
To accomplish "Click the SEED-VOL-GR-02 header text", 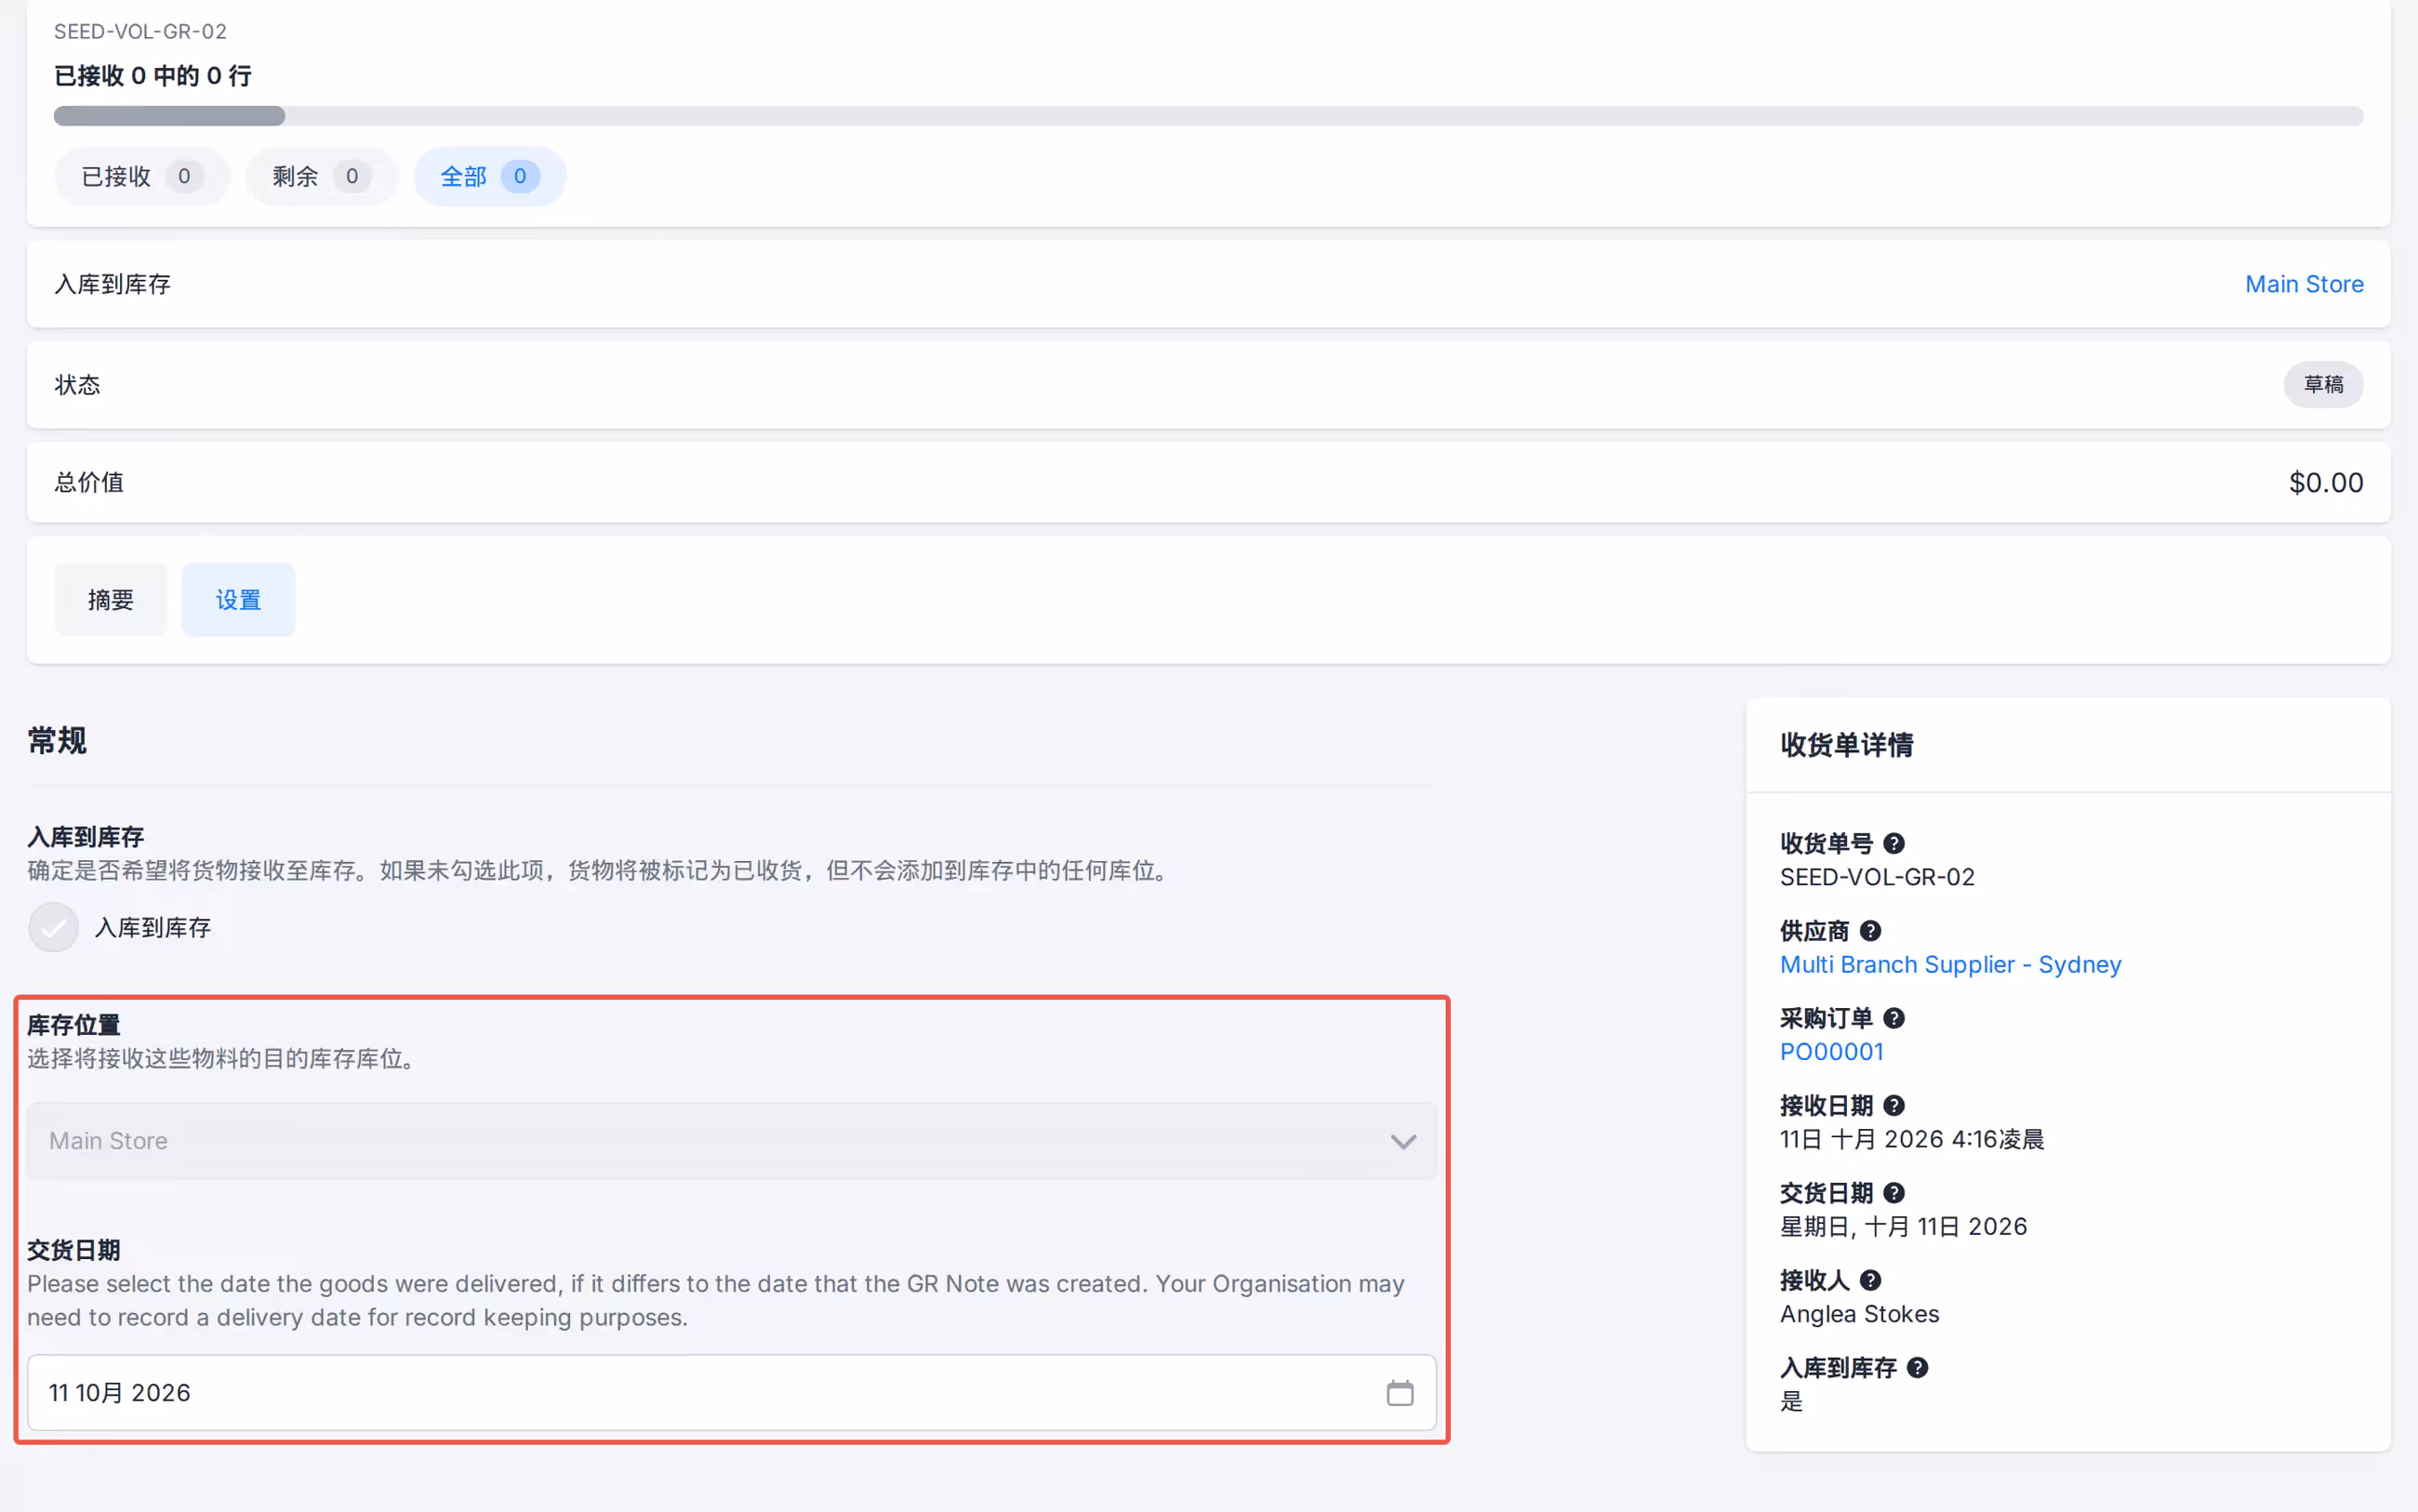I will pyautogui.click(x=140, y=31).
